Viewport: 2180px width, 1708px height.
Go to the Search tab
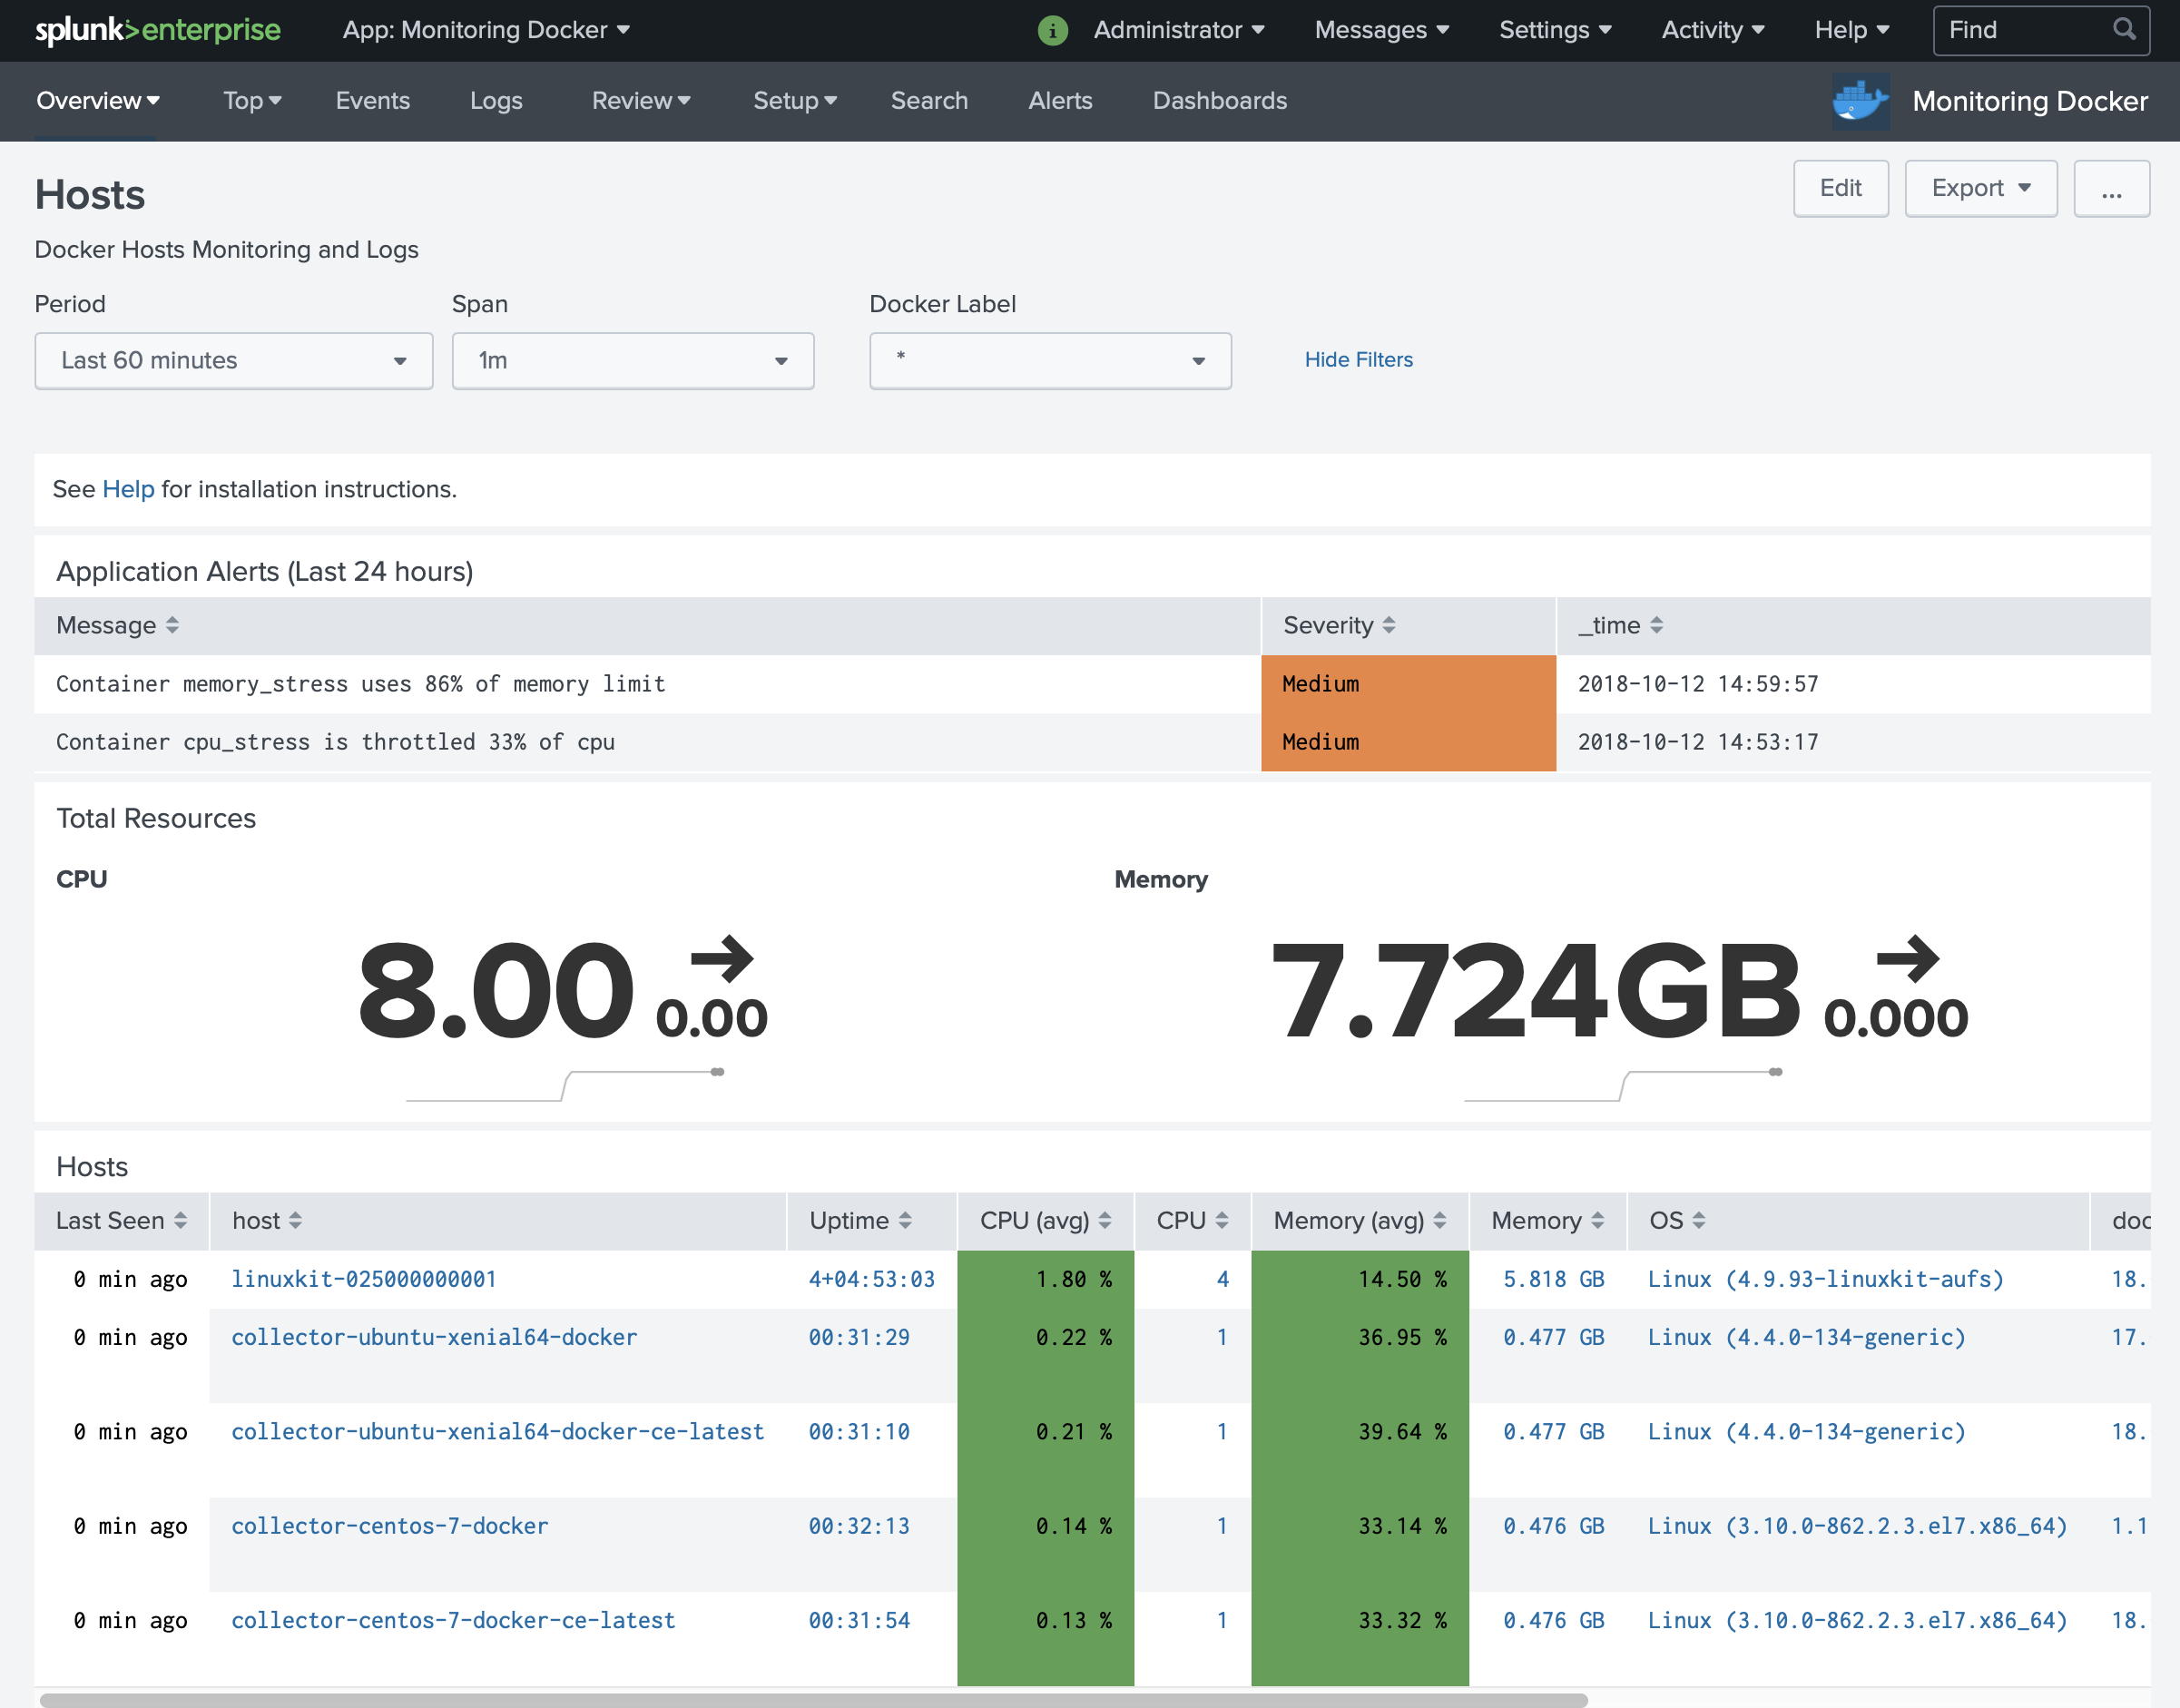[x=929, y=101]
